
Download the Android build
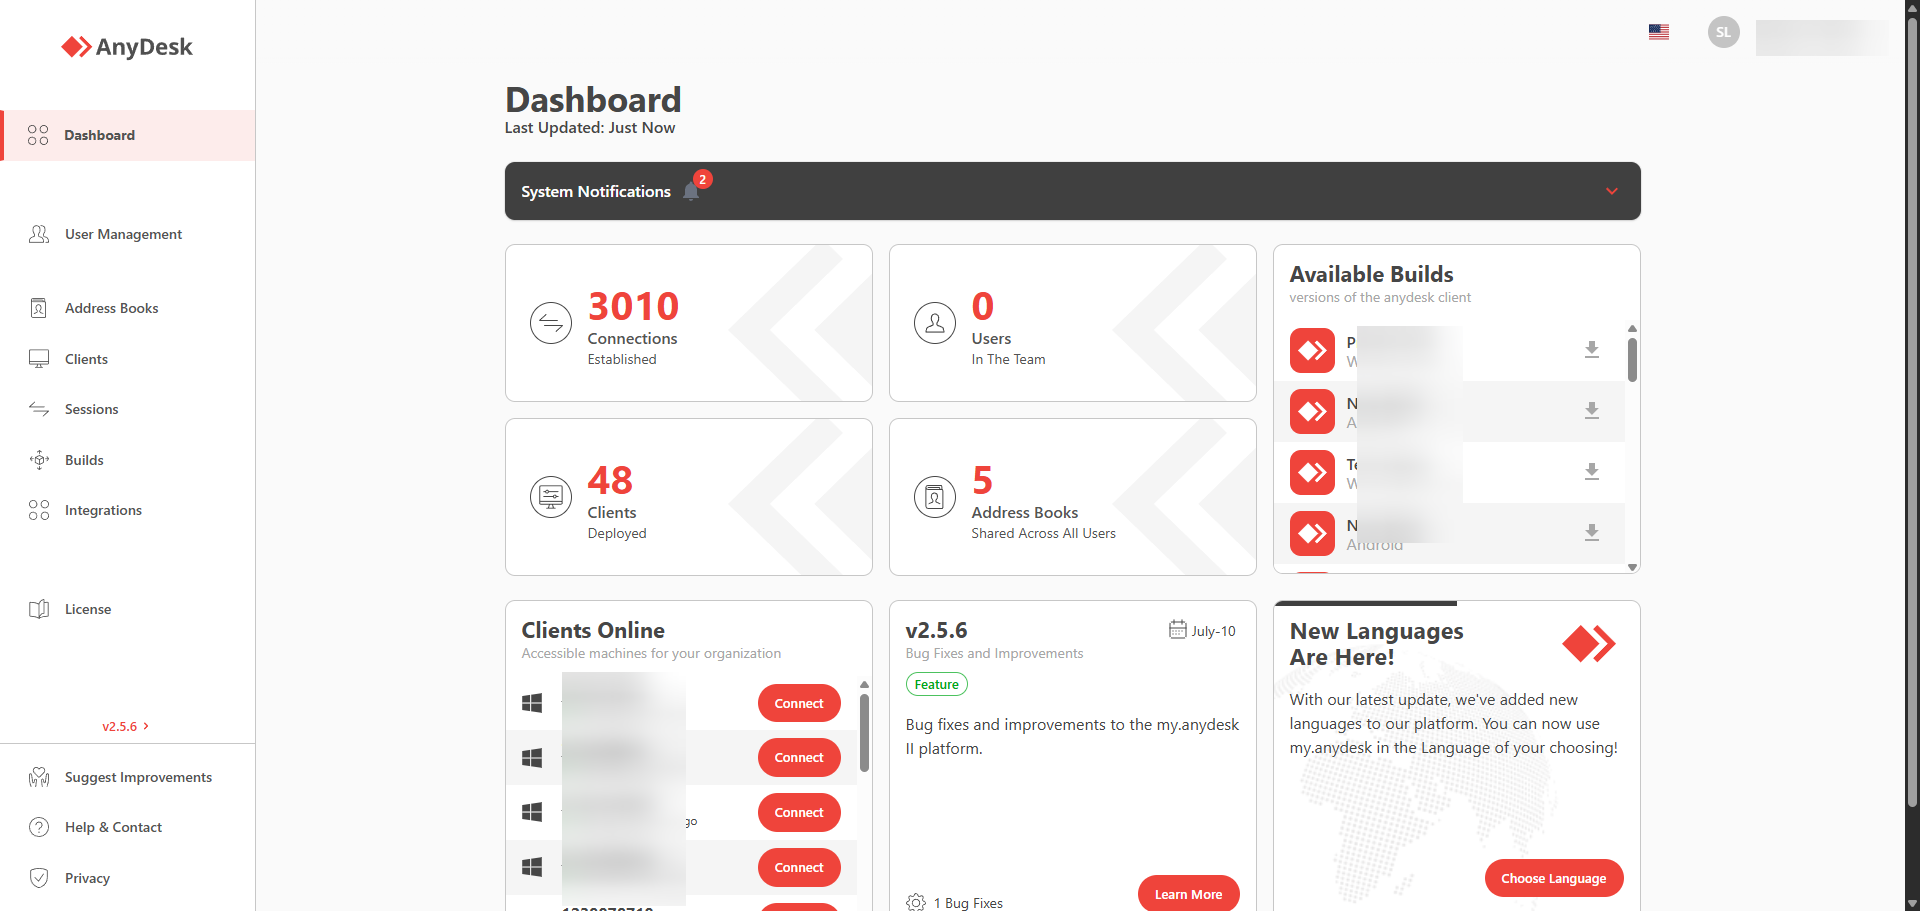point(1592,533)
